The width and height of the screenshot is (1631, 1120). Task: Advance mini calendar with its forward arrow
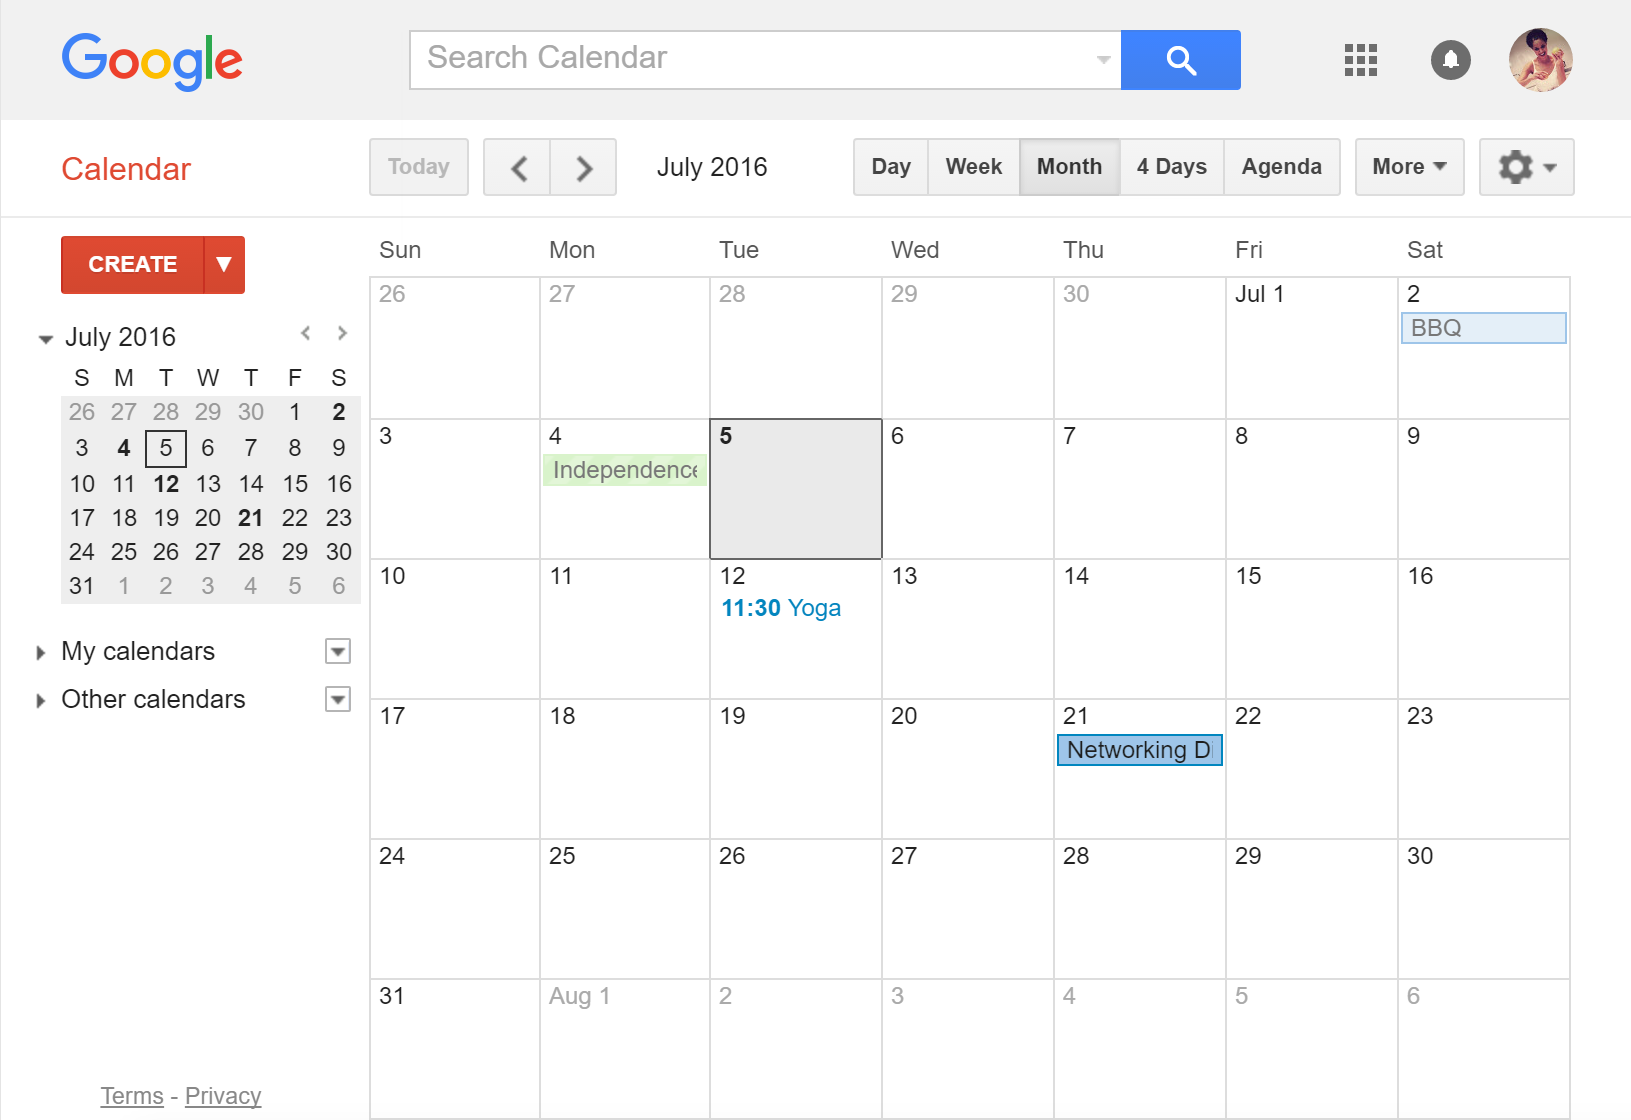[342, 333]
